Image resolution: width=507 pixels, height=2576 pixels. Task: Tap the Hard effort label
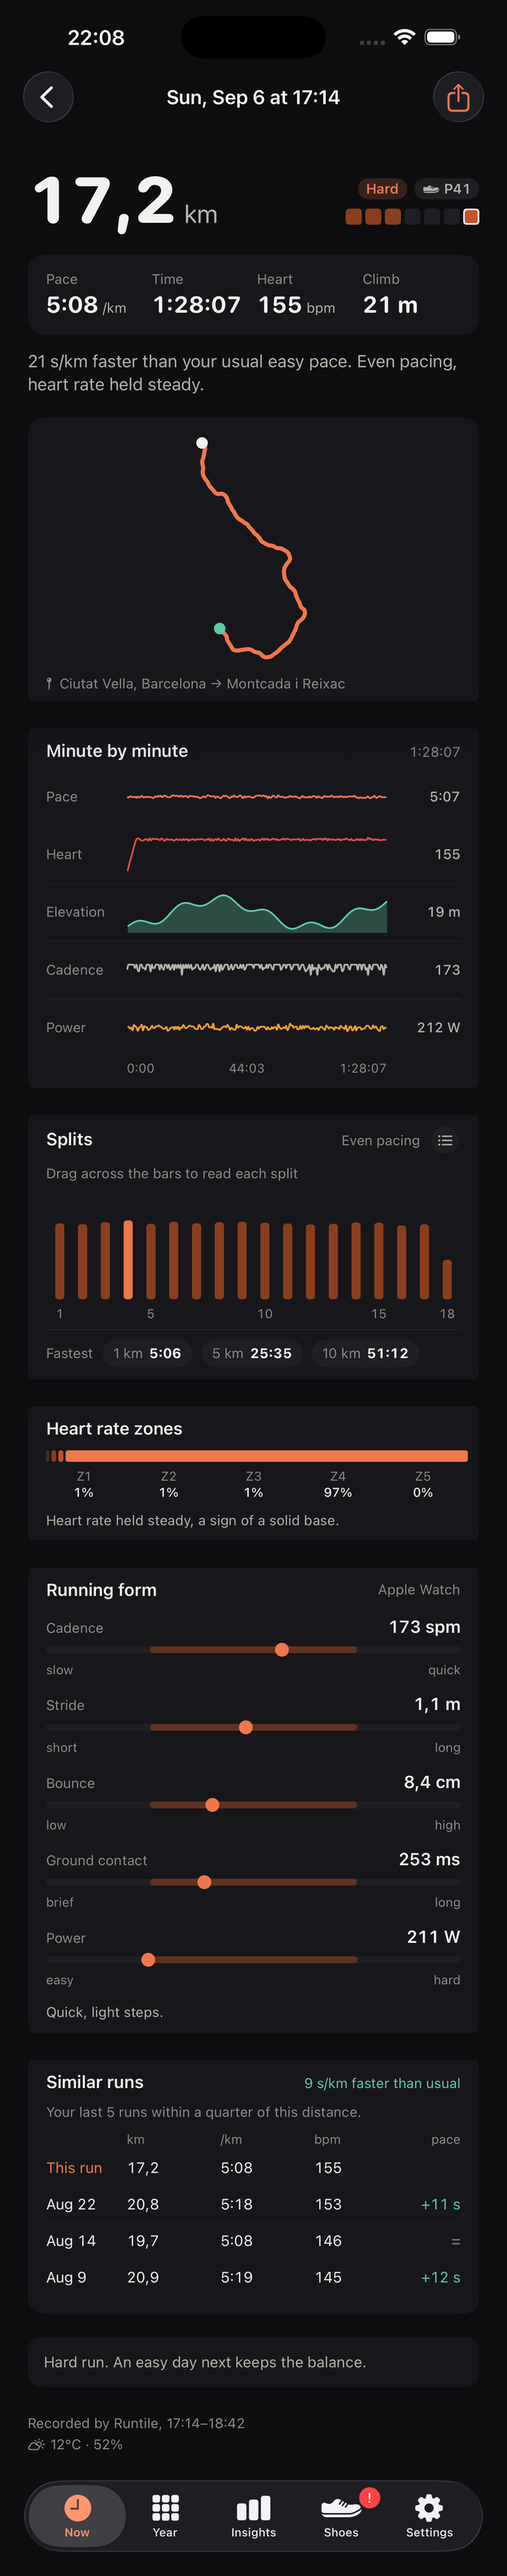tap(382, 189)
